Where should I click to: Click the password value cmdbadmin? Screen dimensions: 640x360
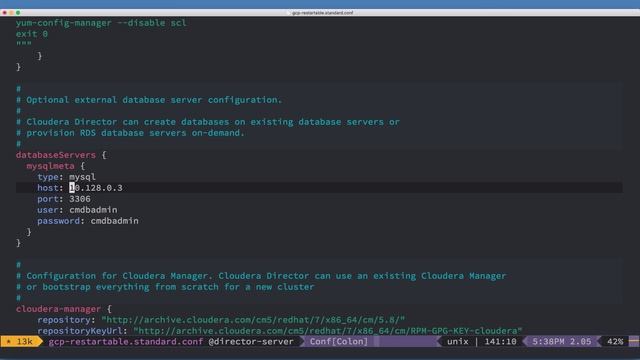[x=115, y=221]
